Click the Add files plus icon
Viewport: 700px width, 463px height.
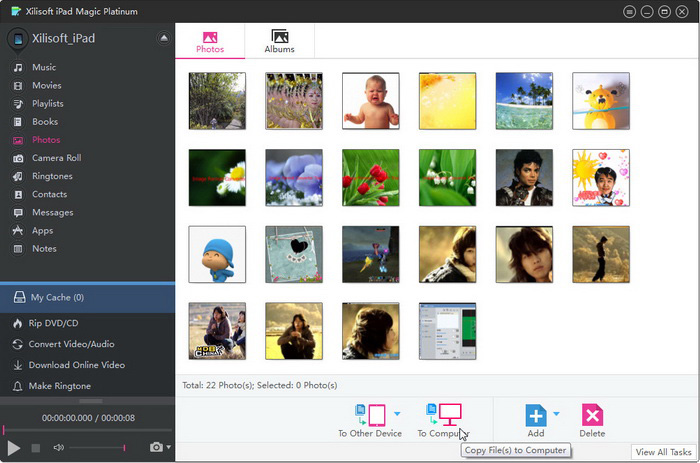pyautogui.click(x=536, y=415)
